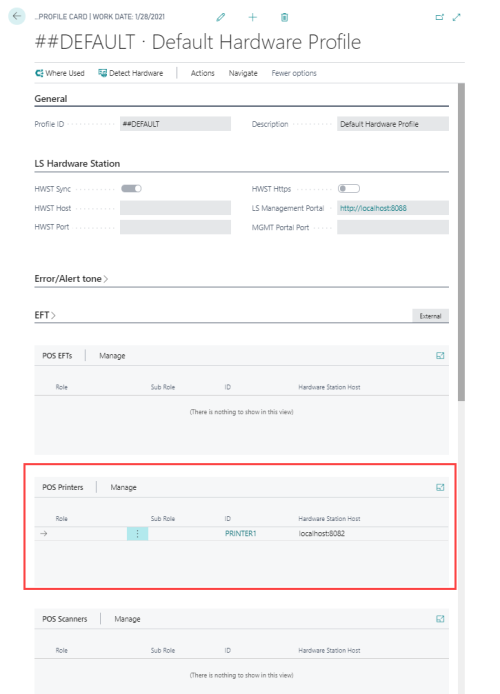Expand the EFT section

tap(45, 315)
